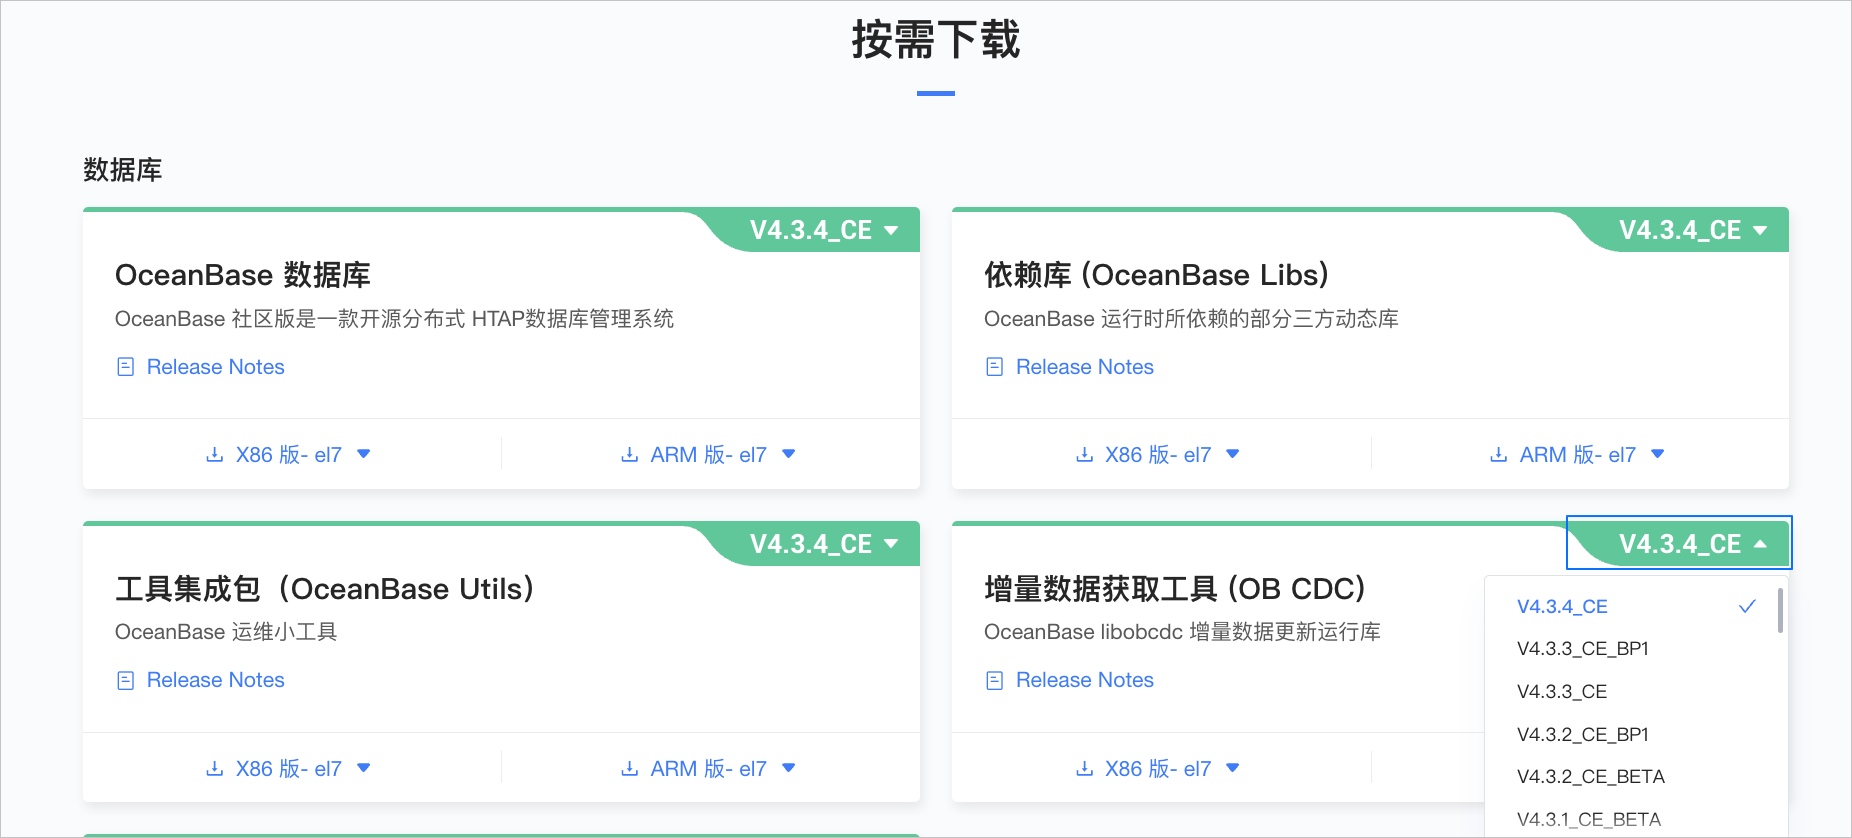Image resolution: width=1852 pixels, height=838 pixels.
Task: Click the document icon beside OceanBase Libs Release Notes
Action: click(x=994, y=367)
